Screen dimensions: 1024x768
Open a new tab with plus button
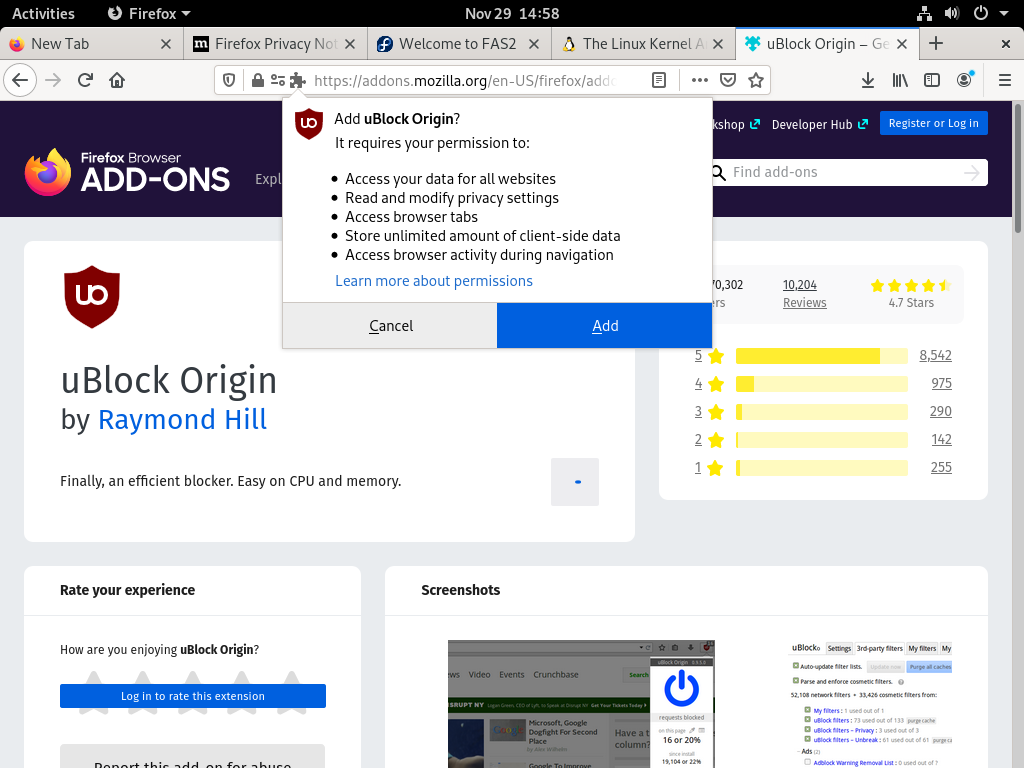(x=936, y=44)
